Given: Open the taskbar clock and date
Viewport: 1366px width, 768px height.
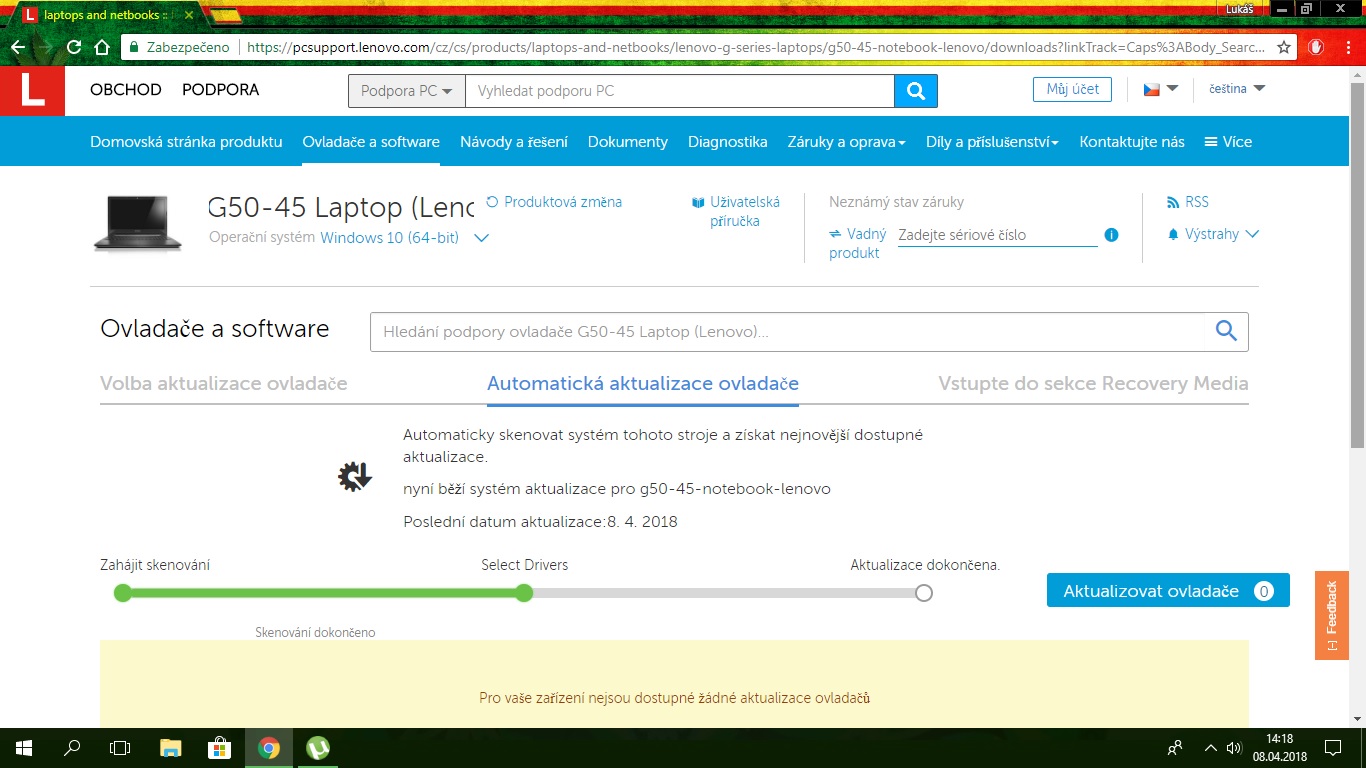Looking at the screenshot, I should pyautogui.click(x=1280, y=748).
